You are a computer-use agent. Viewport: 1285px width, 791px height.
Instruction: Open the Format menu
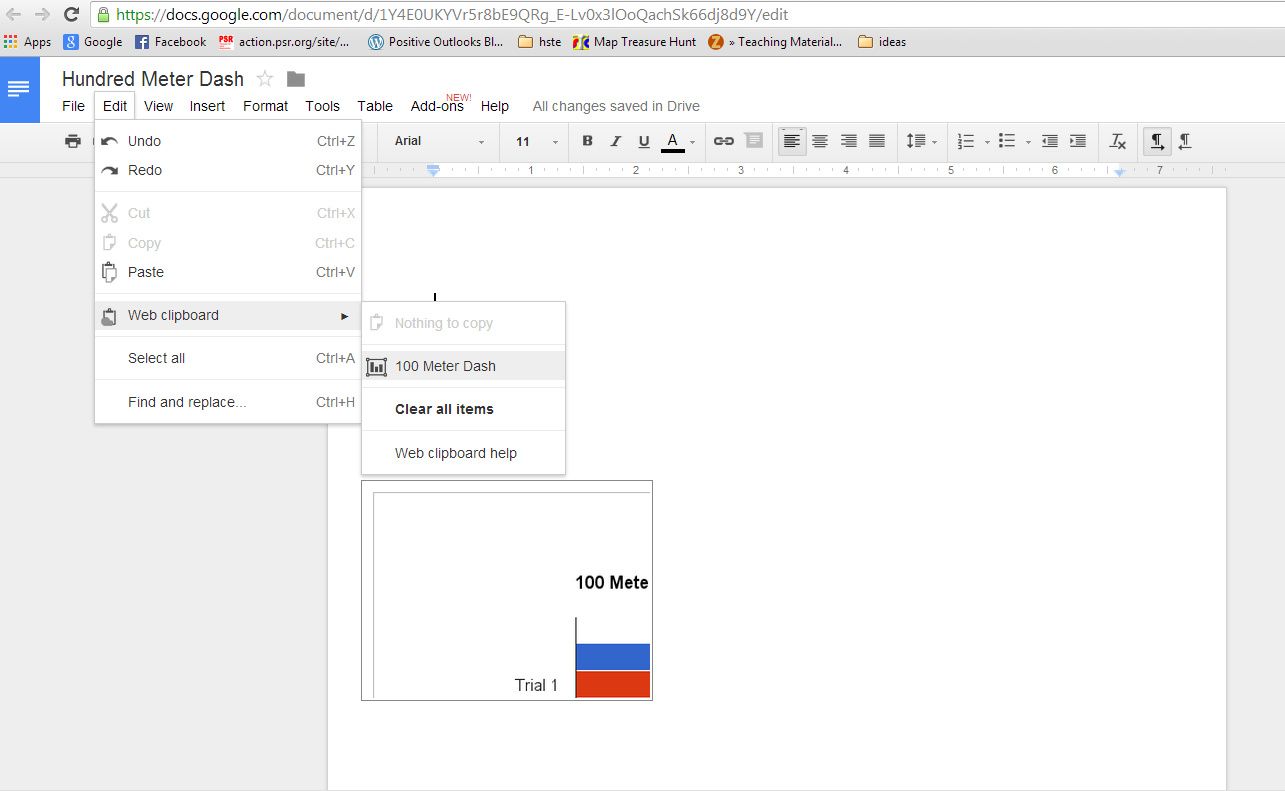click(x=265, y=106)
